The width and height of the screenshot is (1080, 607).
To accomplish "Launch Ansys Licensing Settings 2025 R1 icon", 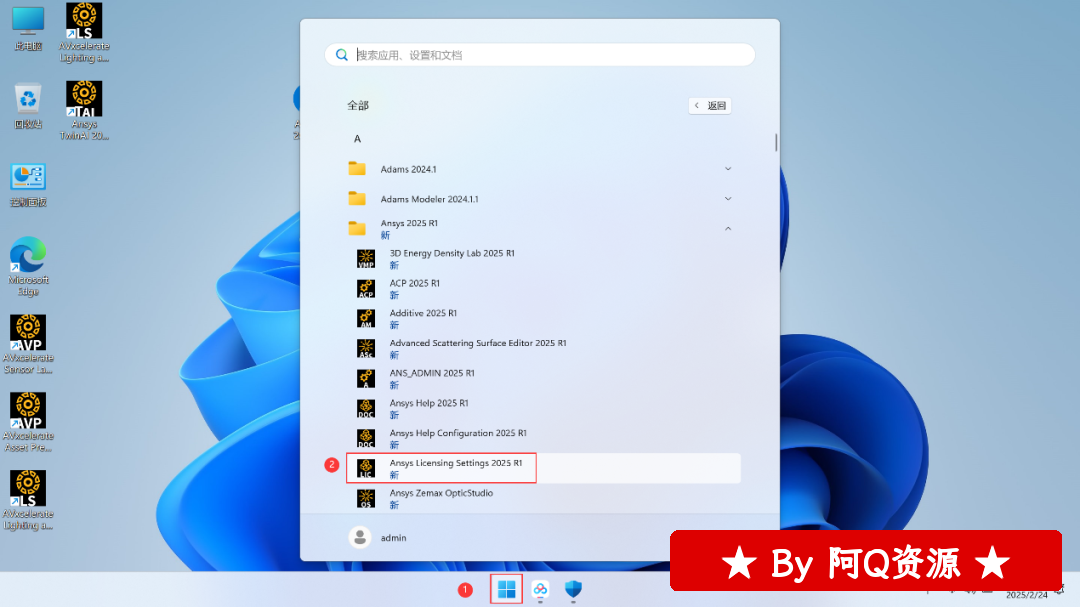I will pyautogui.click(x=366, y=469).
